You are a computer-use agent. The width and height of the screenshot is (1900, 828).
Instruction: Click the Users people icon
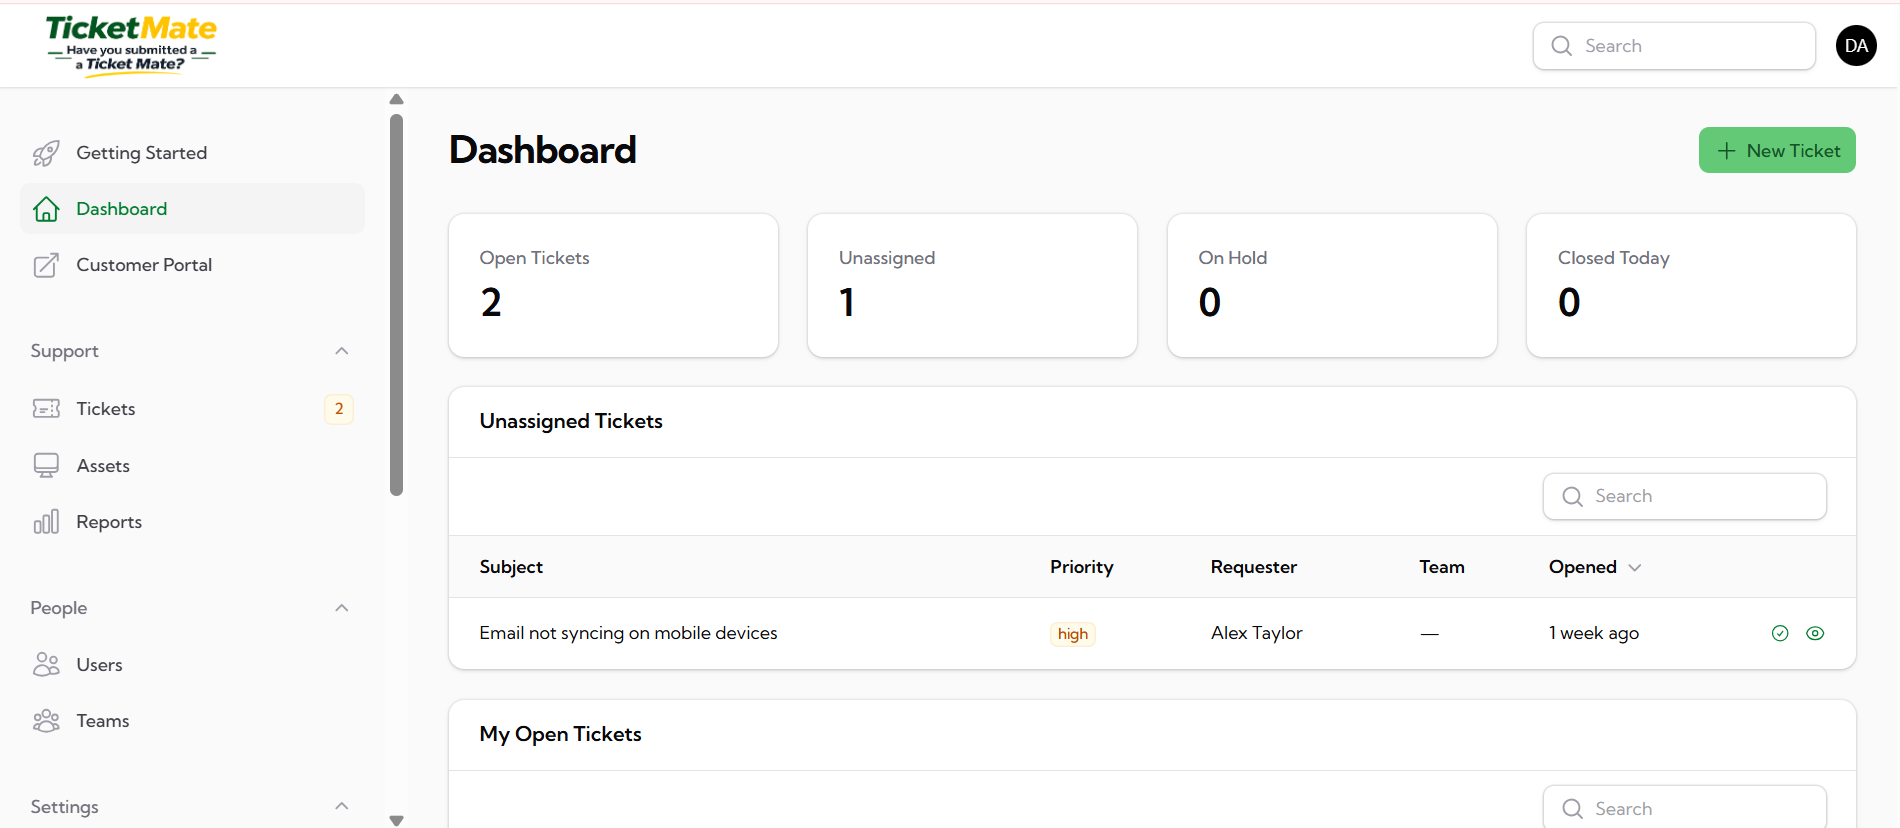click(46, 665)
